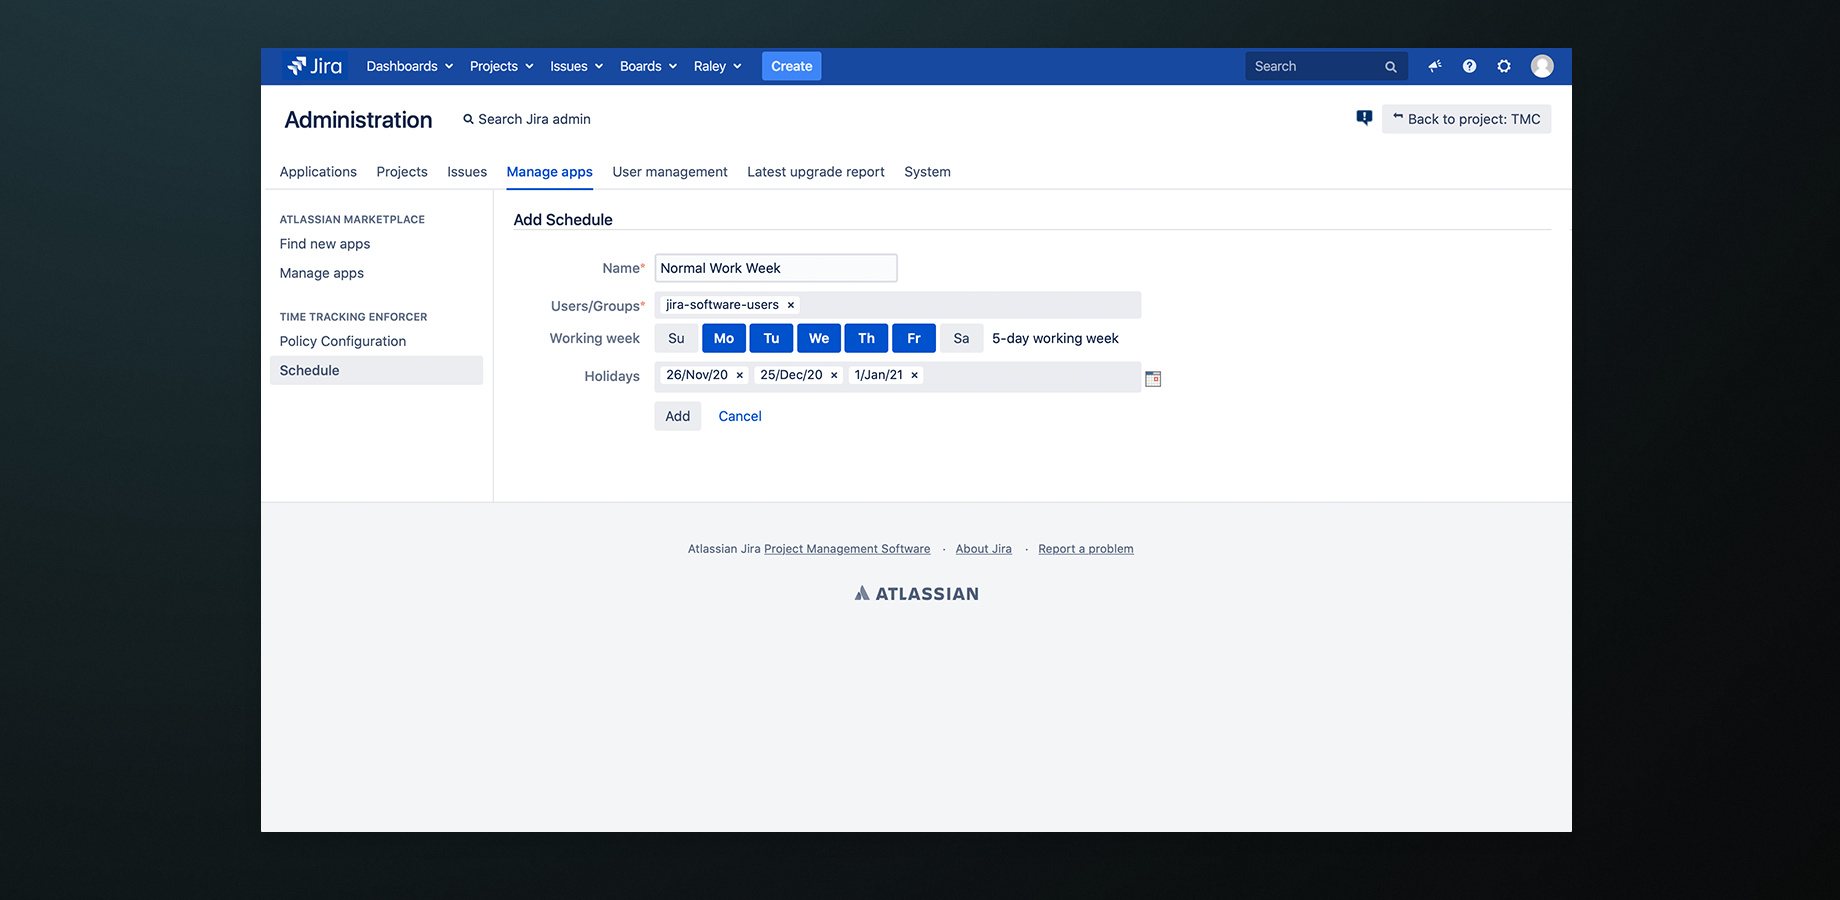Remove jira-software-users group tag
The height and width of the screenshot is (900, 1840).
[791, 305]
